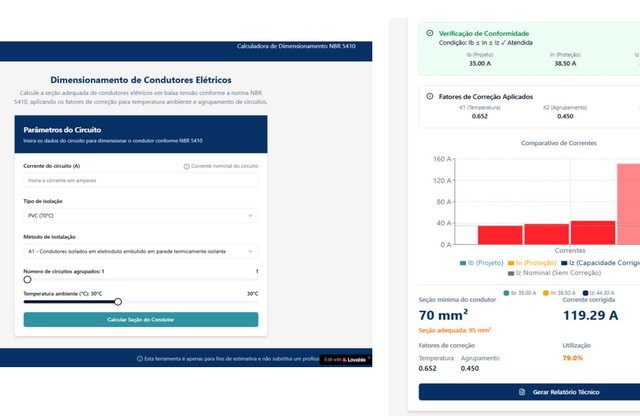Click Calcular Seção do Condutor button
Viewport: 640px width, 420px height.
[141, 320]
